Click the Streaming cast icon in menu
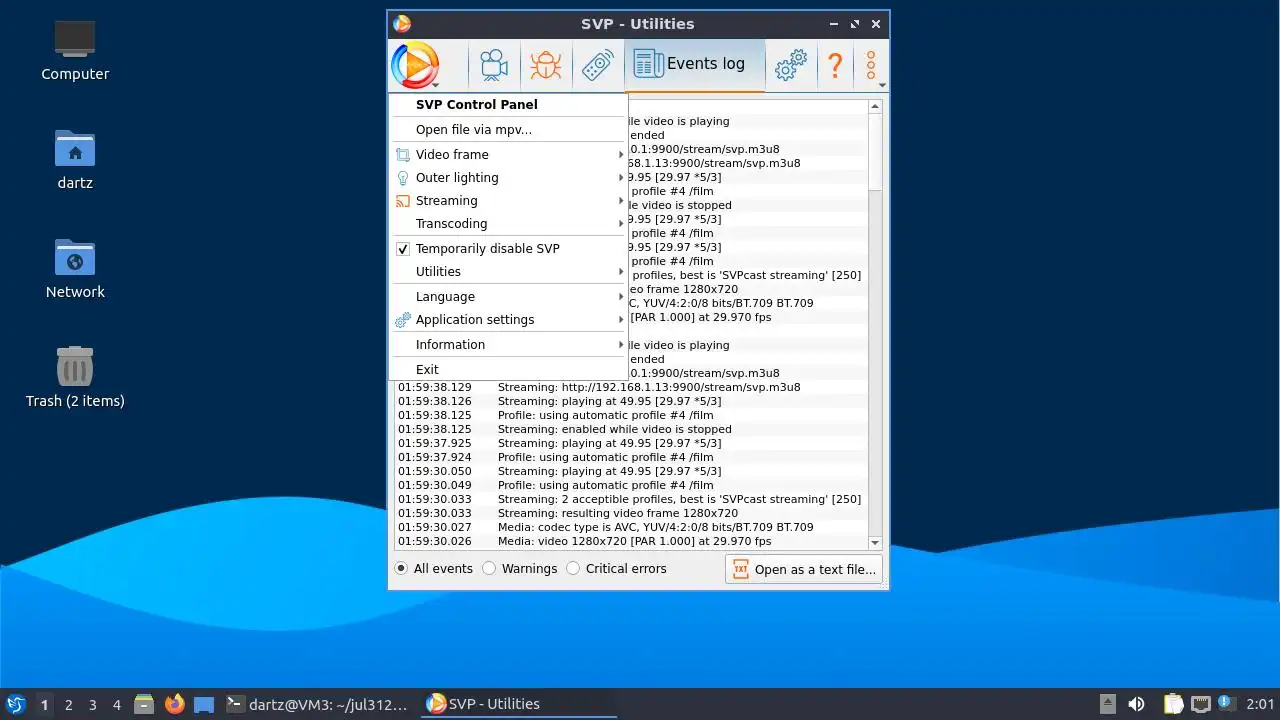1280x720 pixels. click(403, 201)
